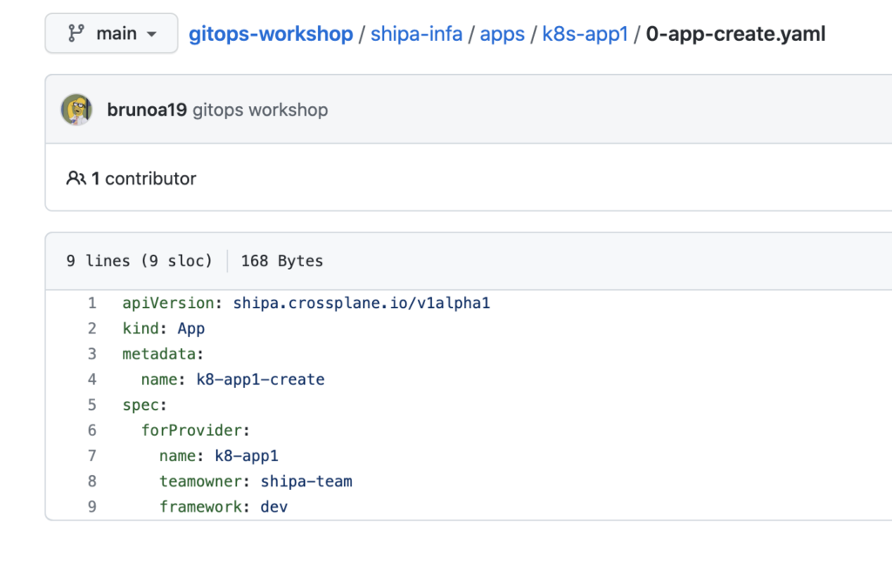Click the '9 lines (9 sloc)' label

click(139, 261)
